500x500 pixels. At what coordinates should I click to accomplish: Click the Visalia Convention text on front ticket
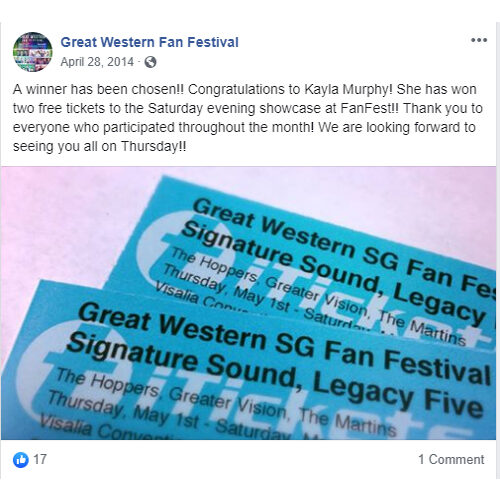tap(103, 428)
